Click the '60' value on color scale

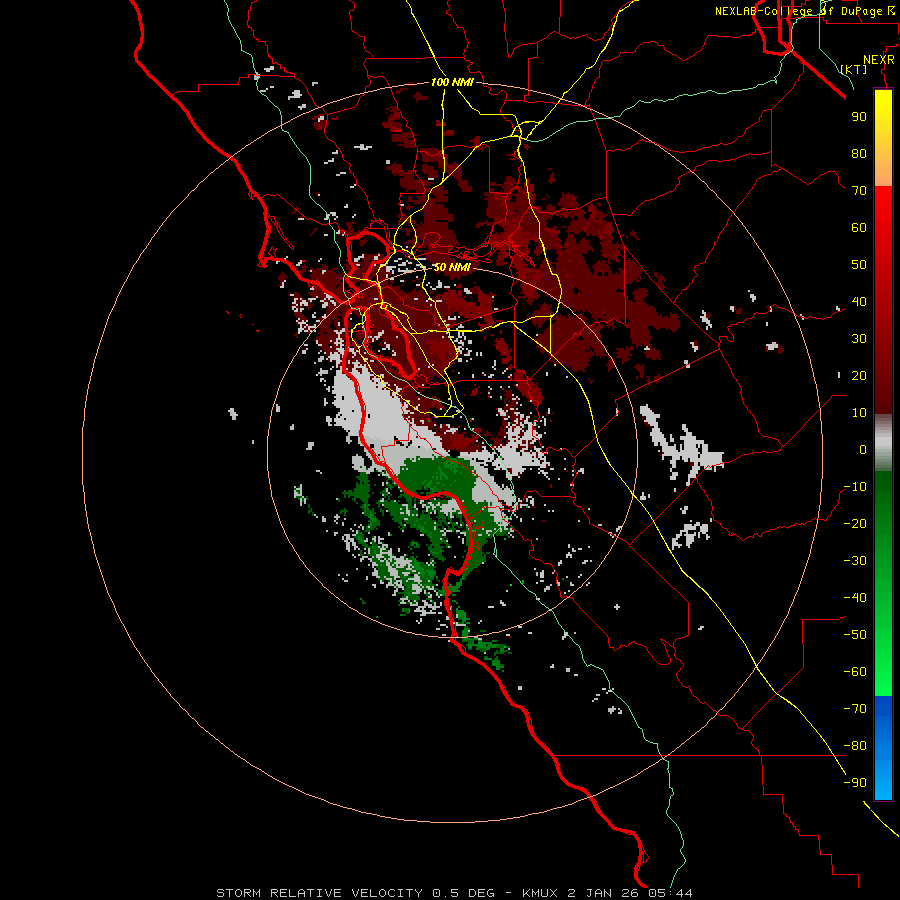point(859,228)
